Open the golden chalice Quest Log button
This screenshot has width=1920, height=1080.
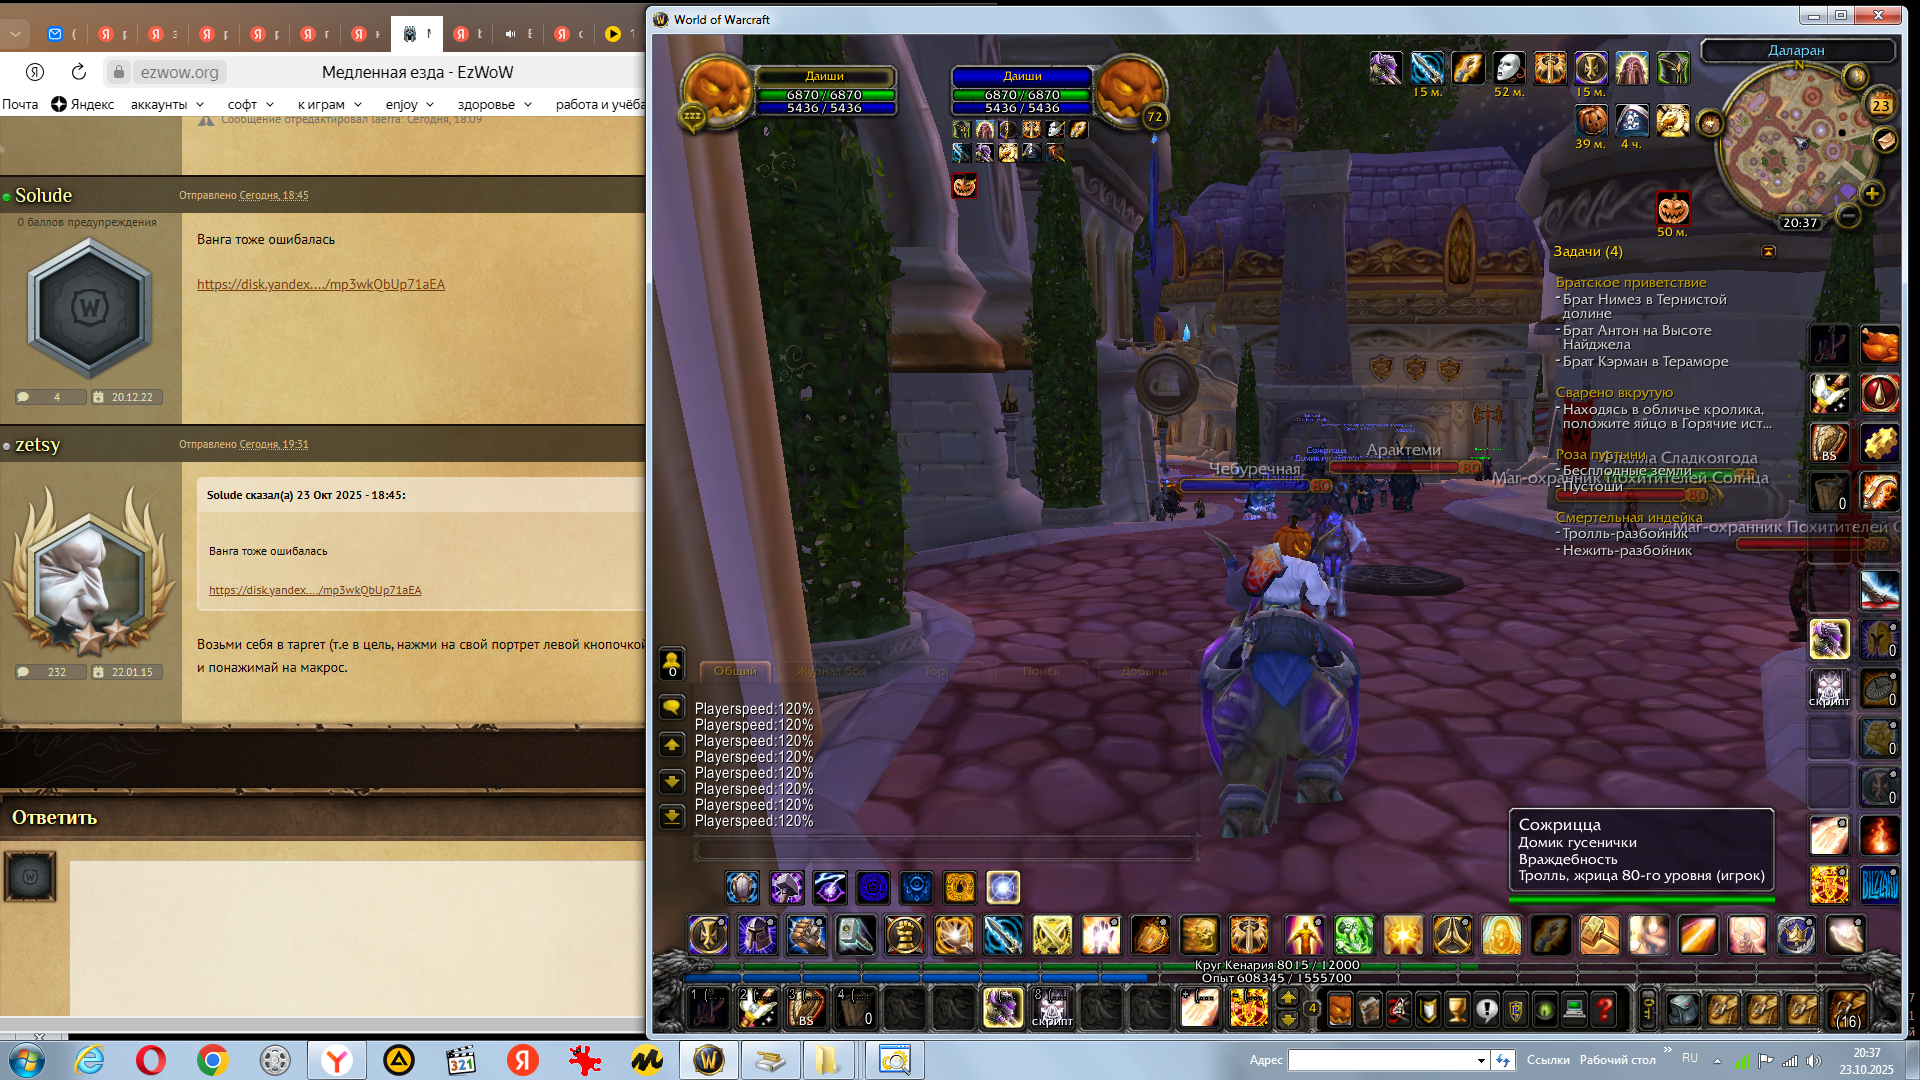(x=1457, y=1009)
